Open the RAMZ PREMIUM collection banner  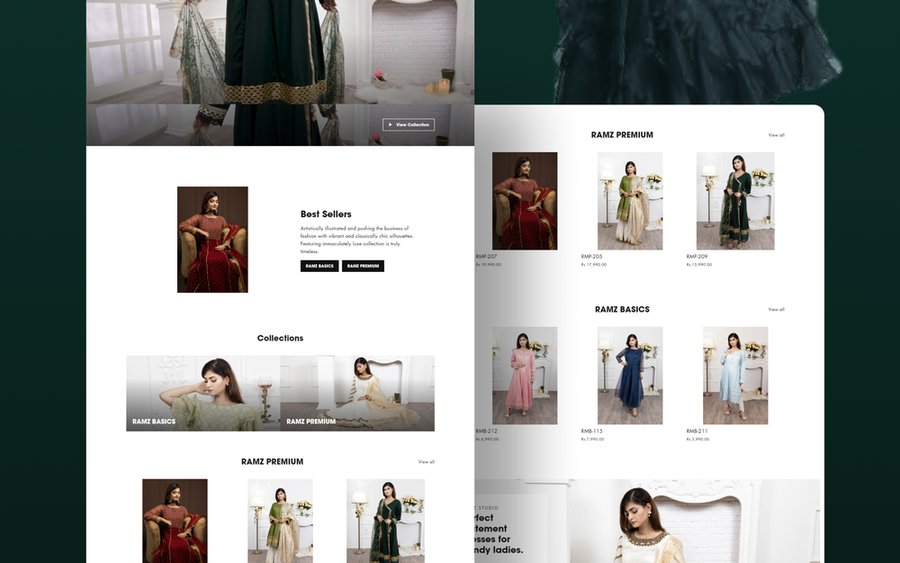(357, 393)
